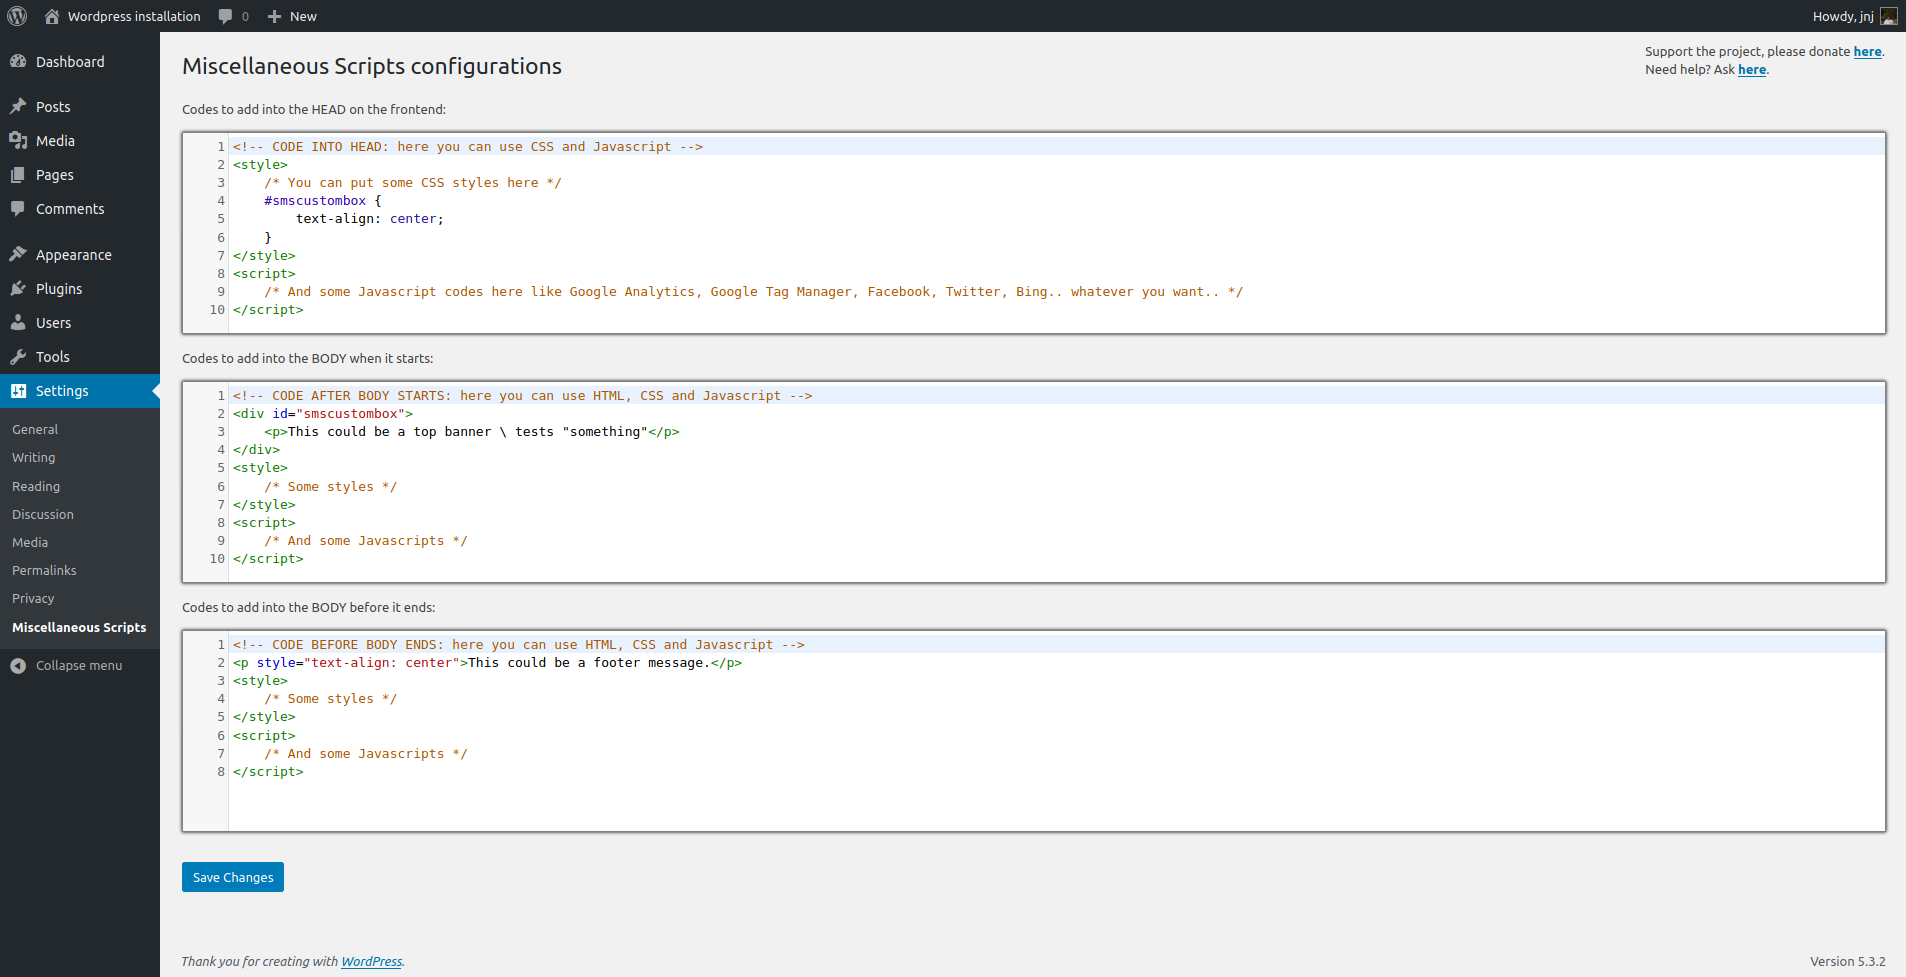The width and height of the screenshot is (1906, 977).
Task: Open the Appearance menu label
Action: point(74,254)
